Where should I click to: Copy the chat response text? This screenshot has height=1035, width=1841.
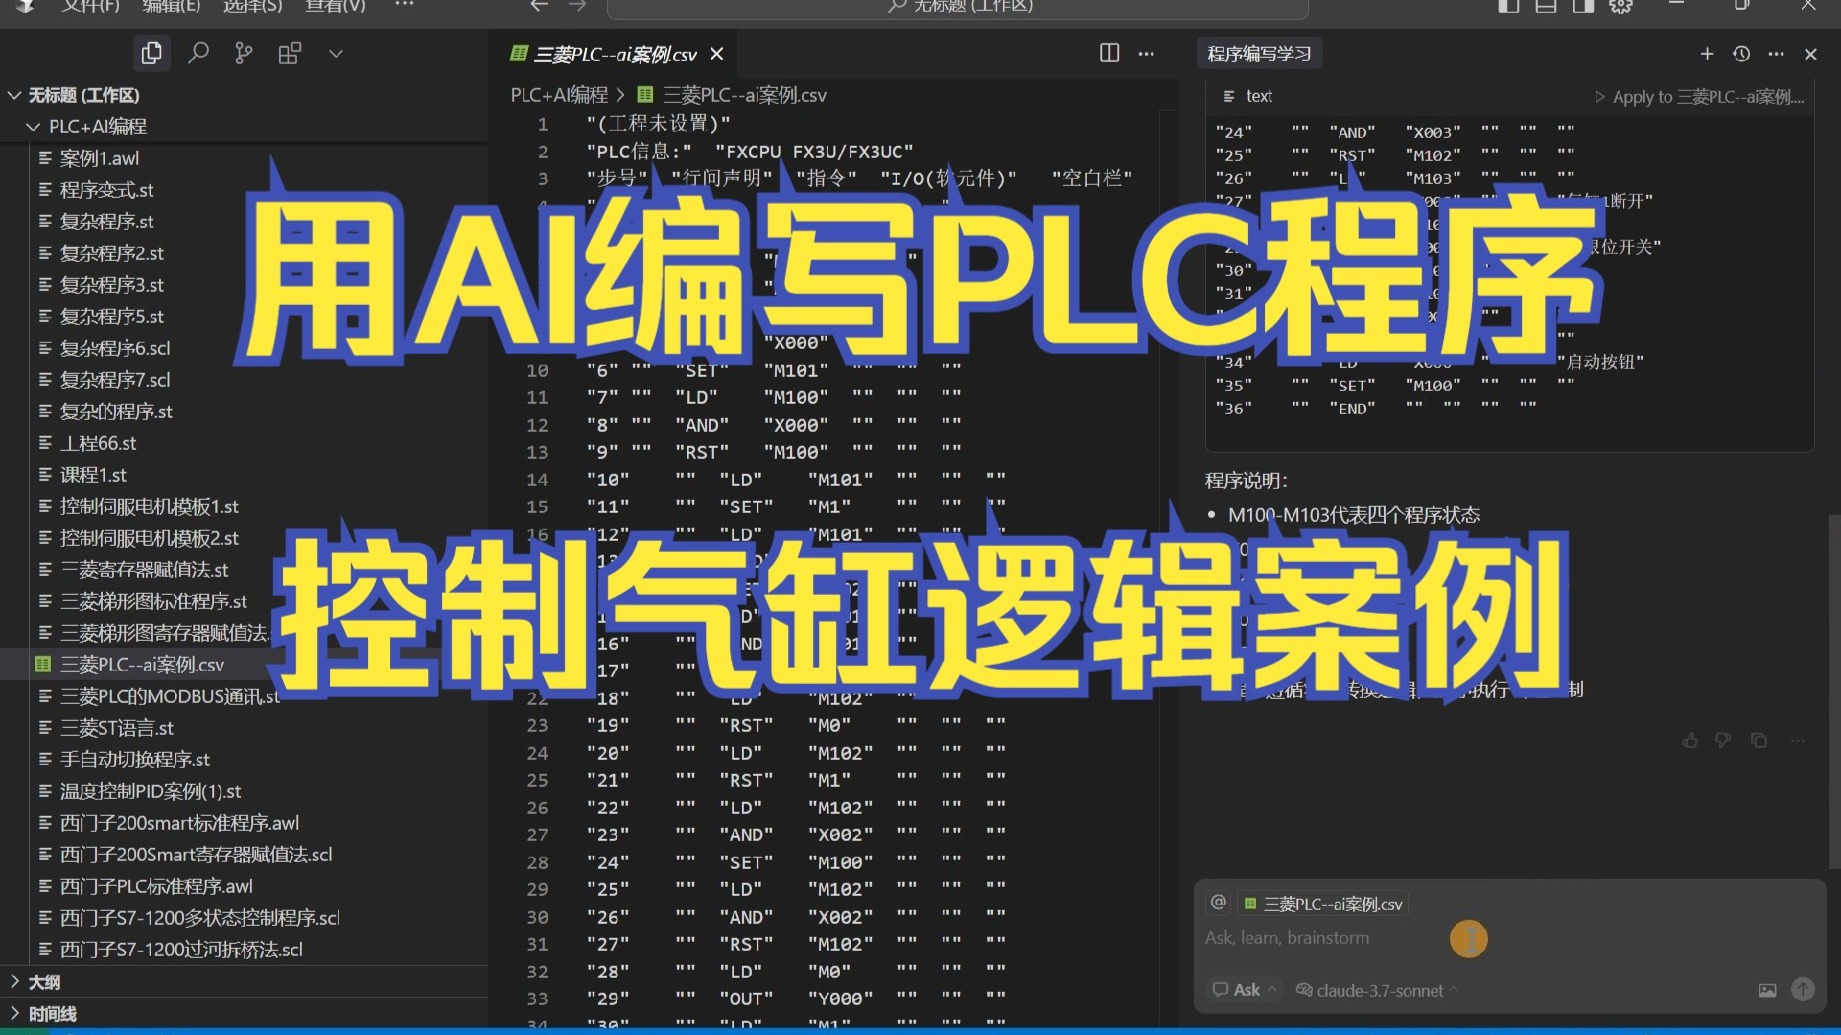[x=1758, y=740]
